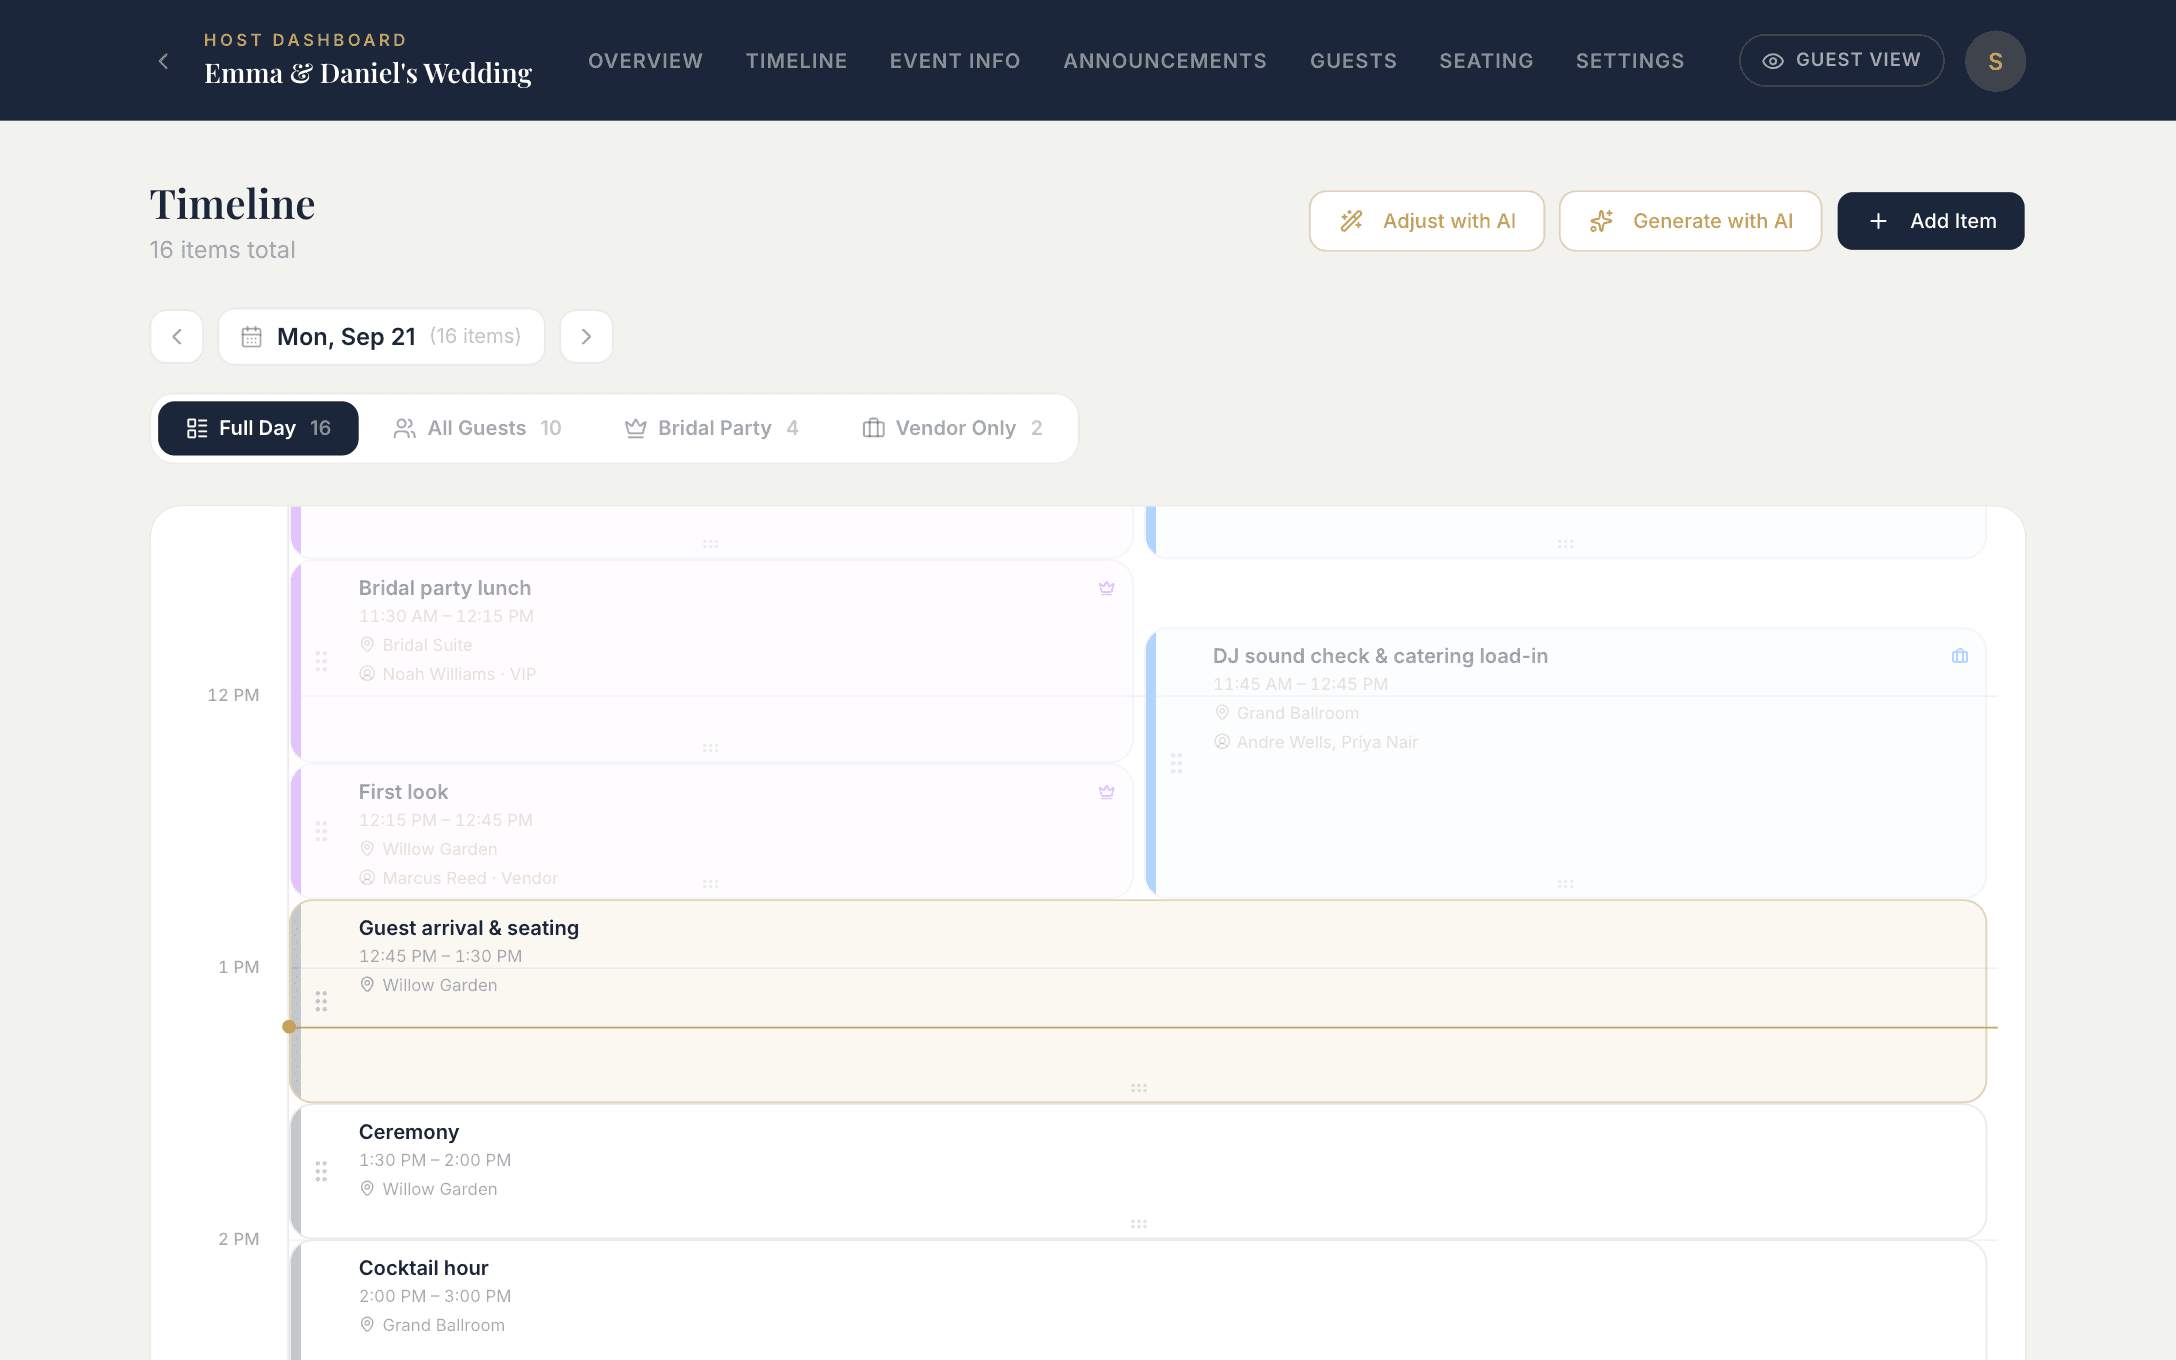Open the Mon, Sep 21 date picker
This screenshot has height=1360, width=2176.
(381, 337)
